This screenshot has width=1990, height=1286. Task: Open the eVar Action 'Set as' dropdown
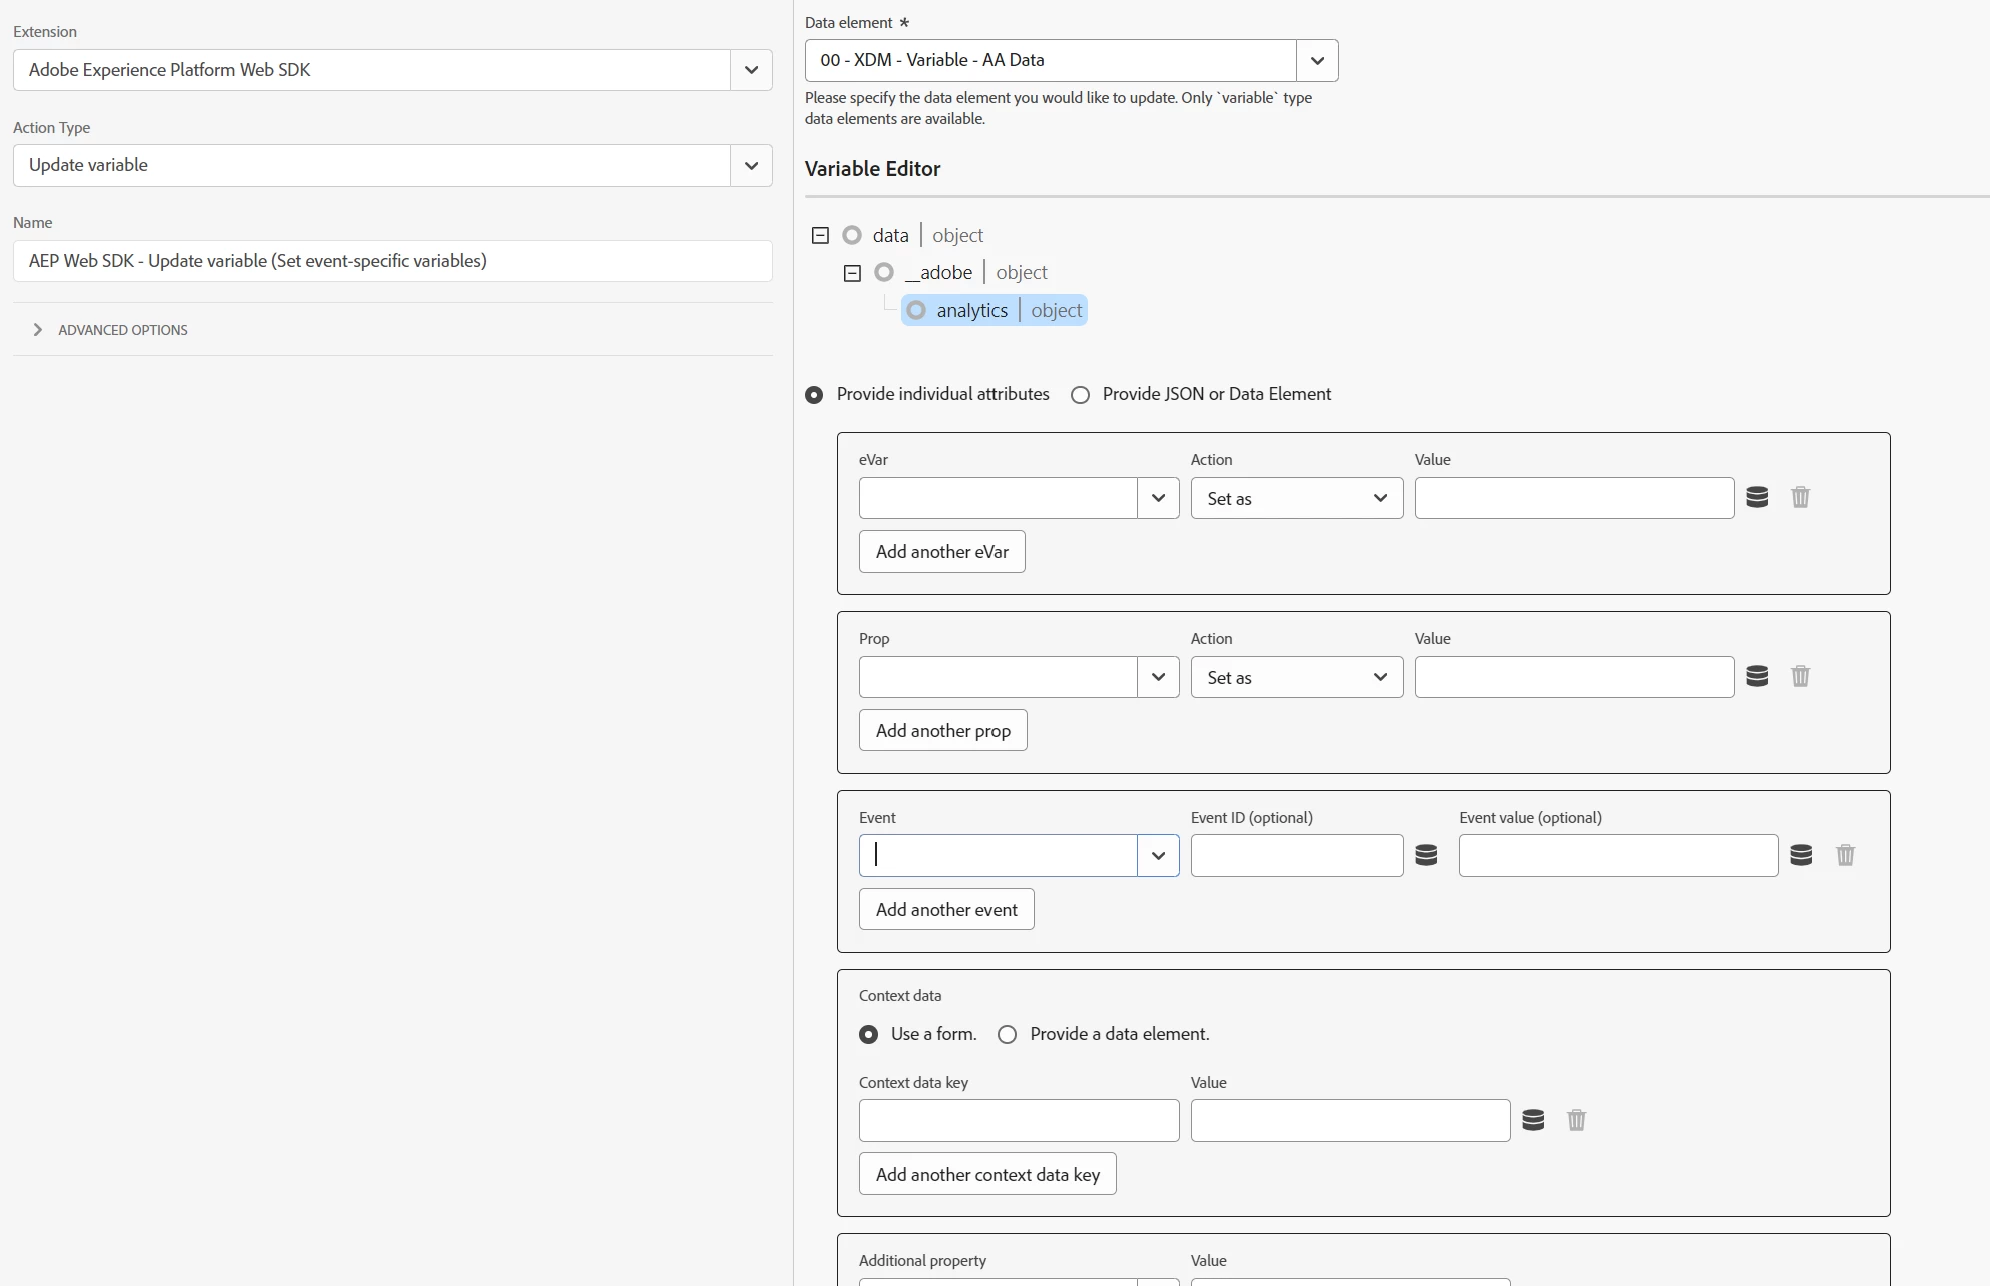(1296, 498)
